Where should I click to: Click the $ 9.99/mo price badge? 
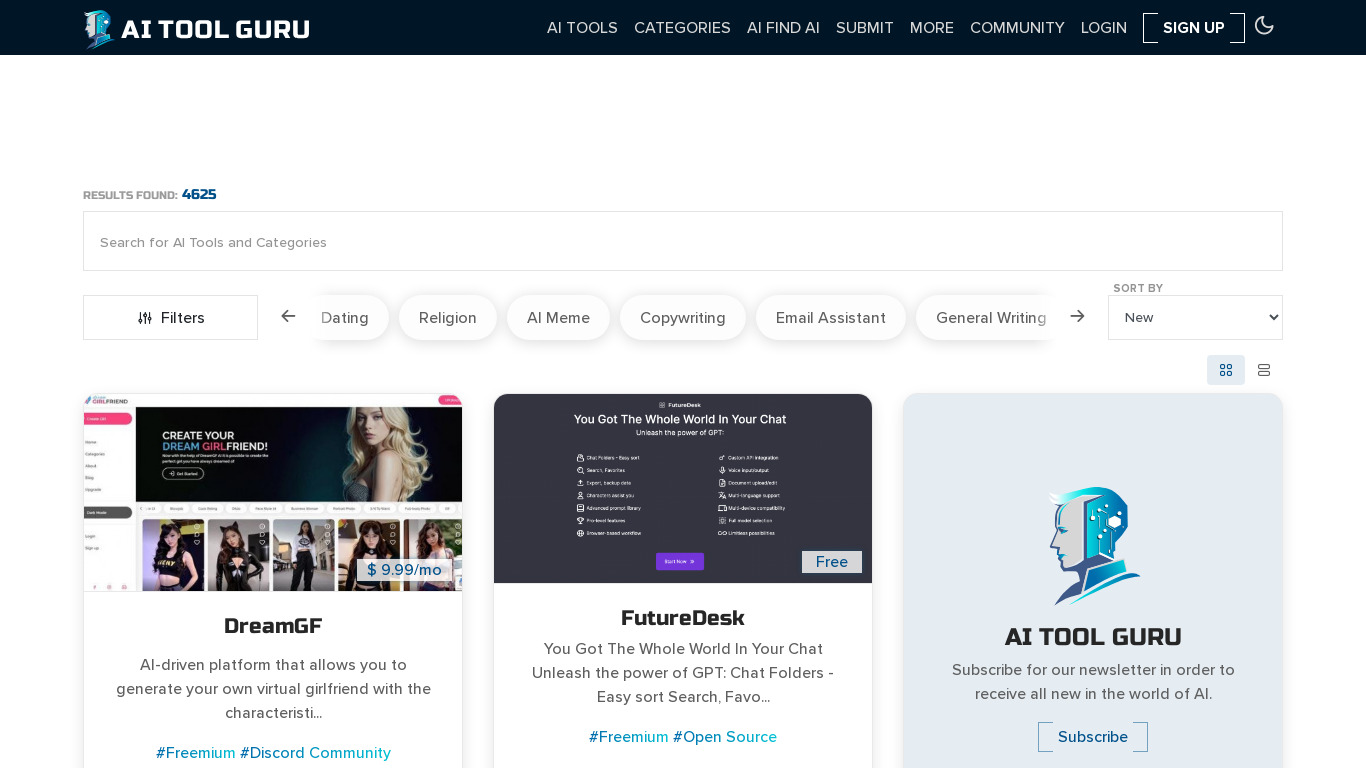(x=404, y=570)
